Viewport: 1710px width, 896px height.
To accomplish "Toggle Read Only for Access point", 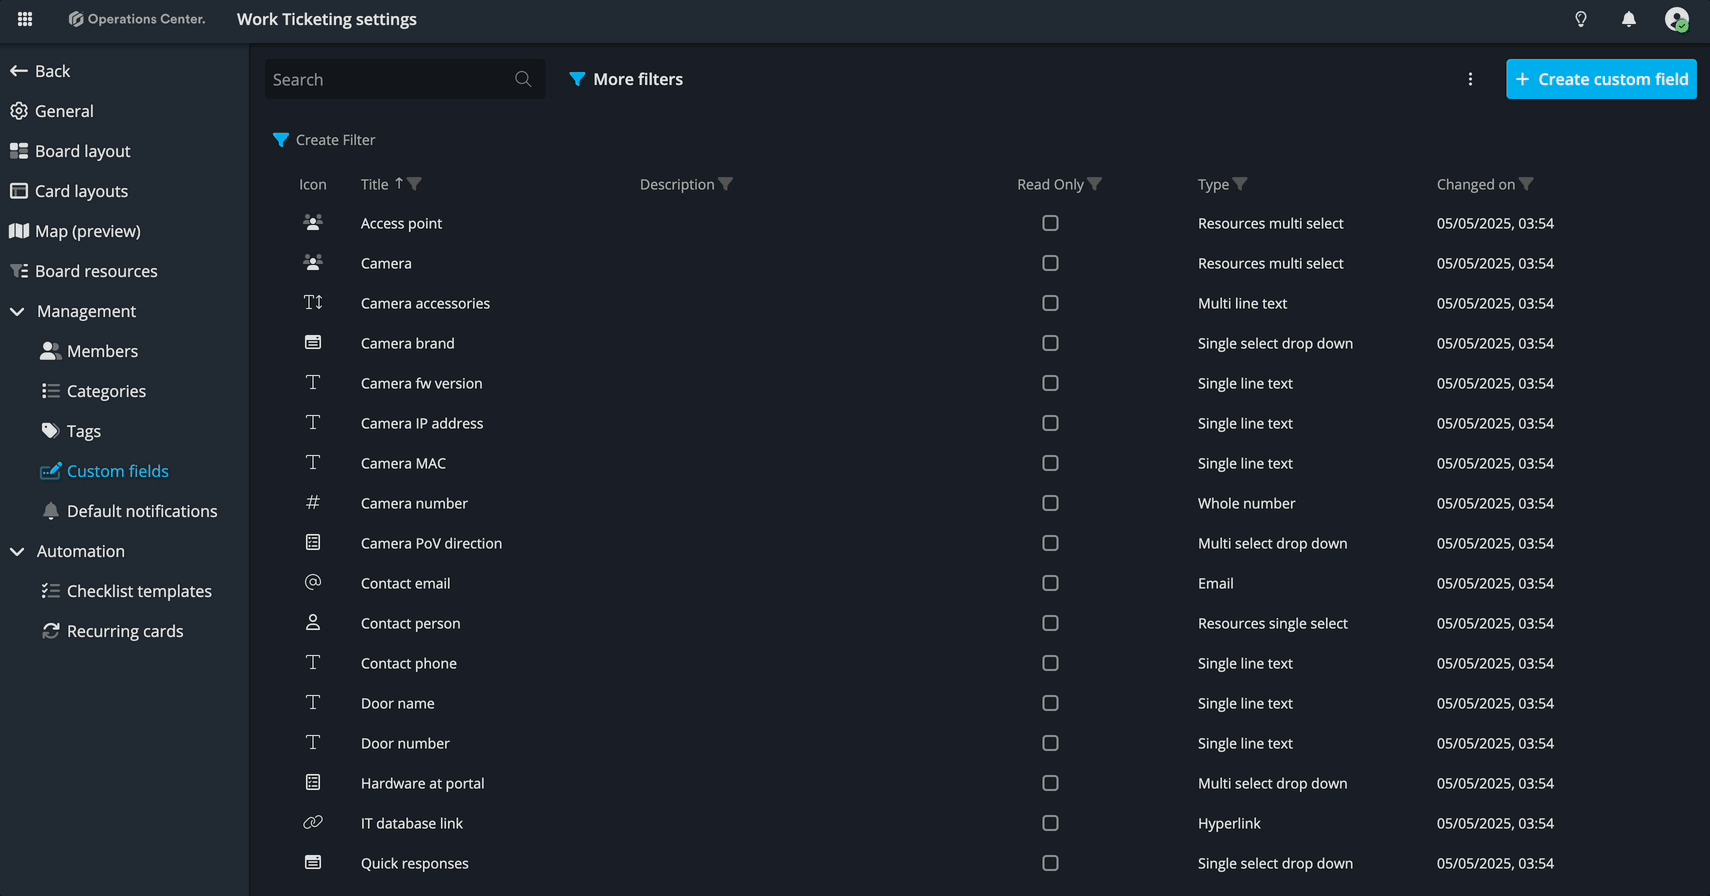I will coord(1050,223).
